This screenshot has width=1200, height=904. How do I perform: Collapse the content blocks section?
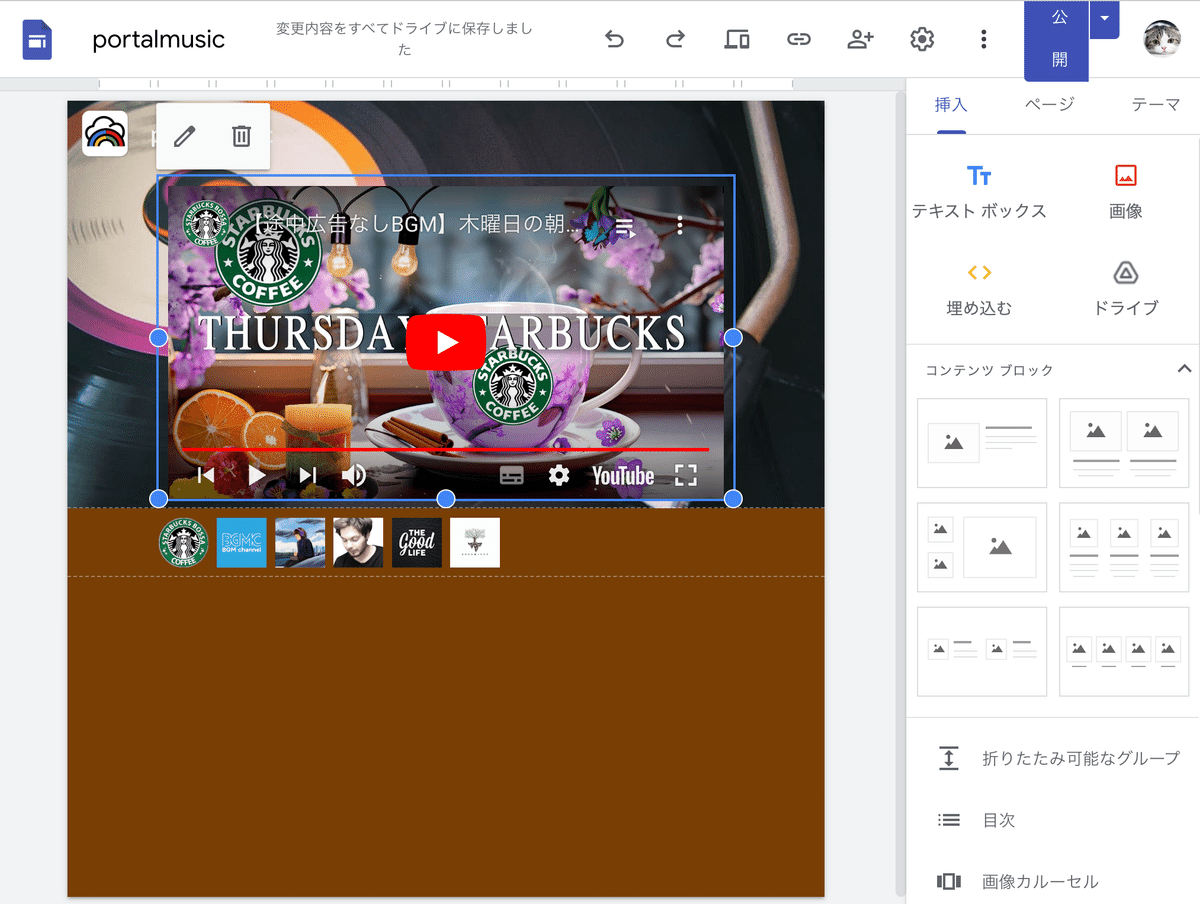click(x=1184, y=369)
